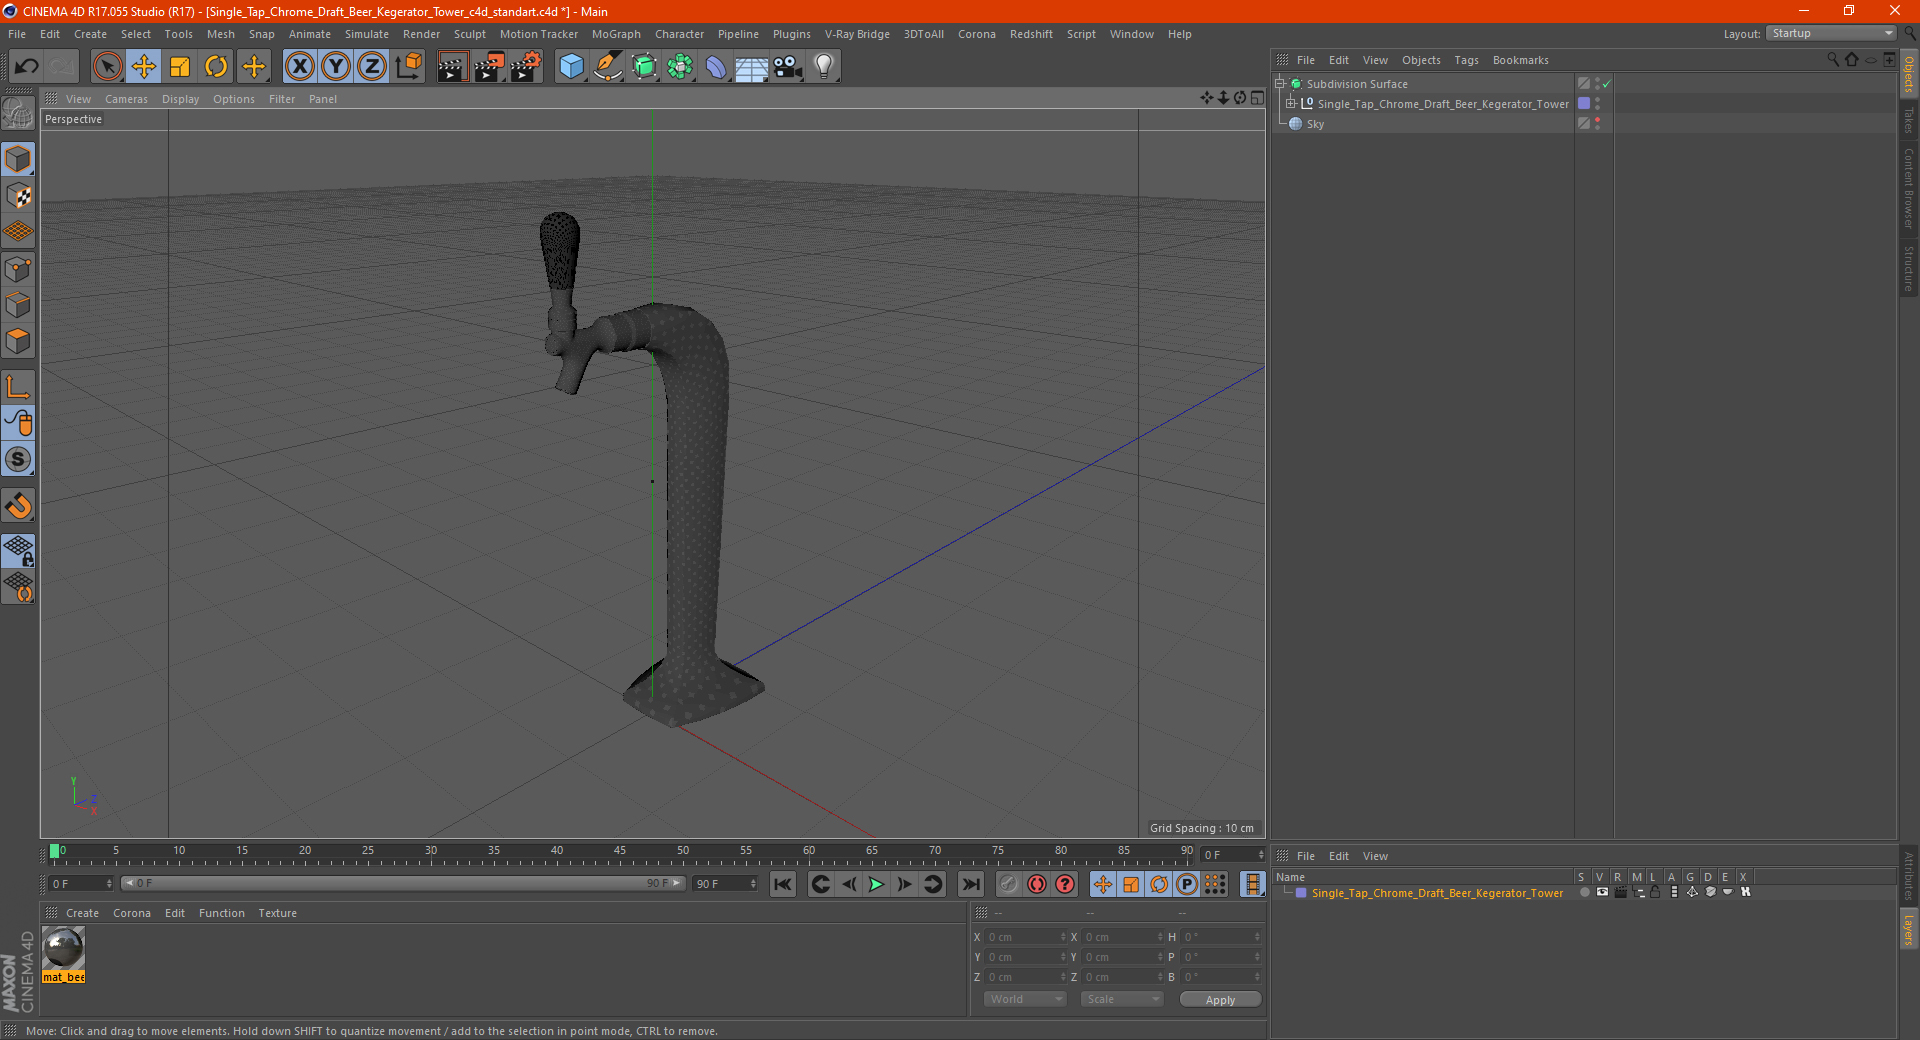Select the Sky object in Object Manager
The image size is (1920, 1040).
pos(1314,124)
